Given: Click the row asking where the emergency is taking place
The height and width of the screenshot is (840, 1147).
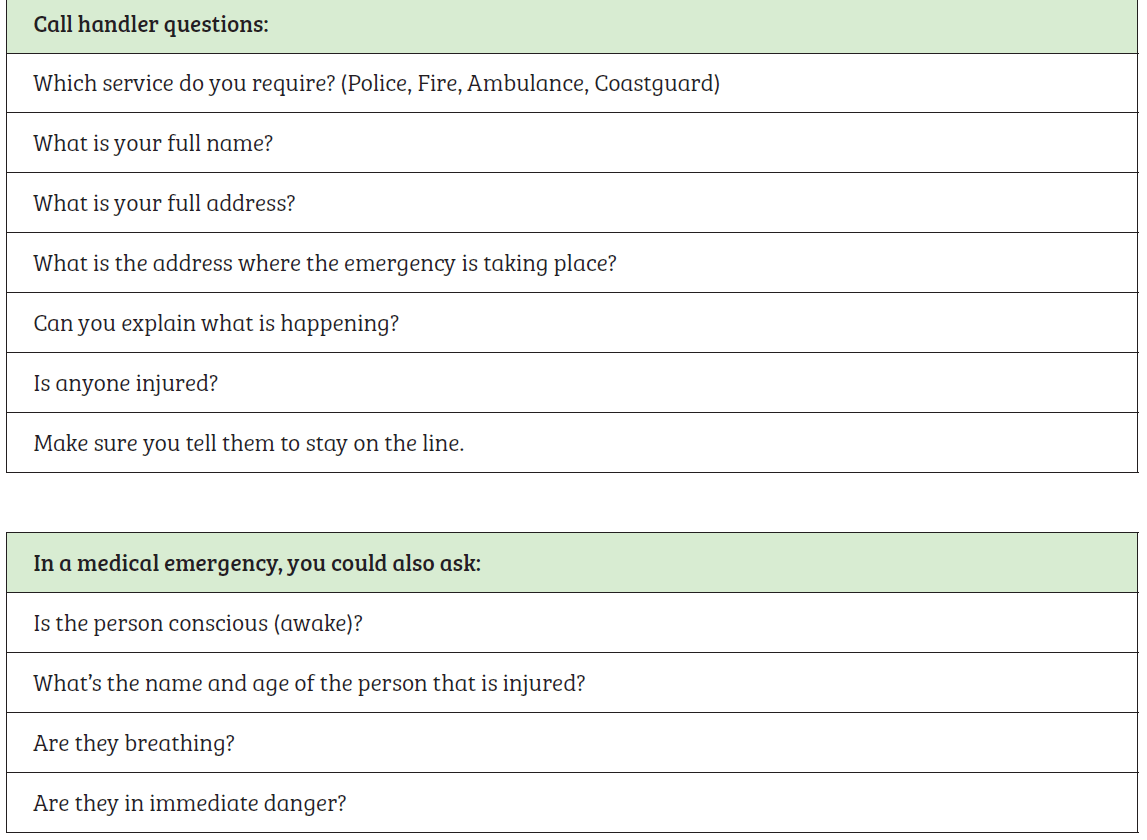Looking at the screenshot, I should tap(325, 263).
